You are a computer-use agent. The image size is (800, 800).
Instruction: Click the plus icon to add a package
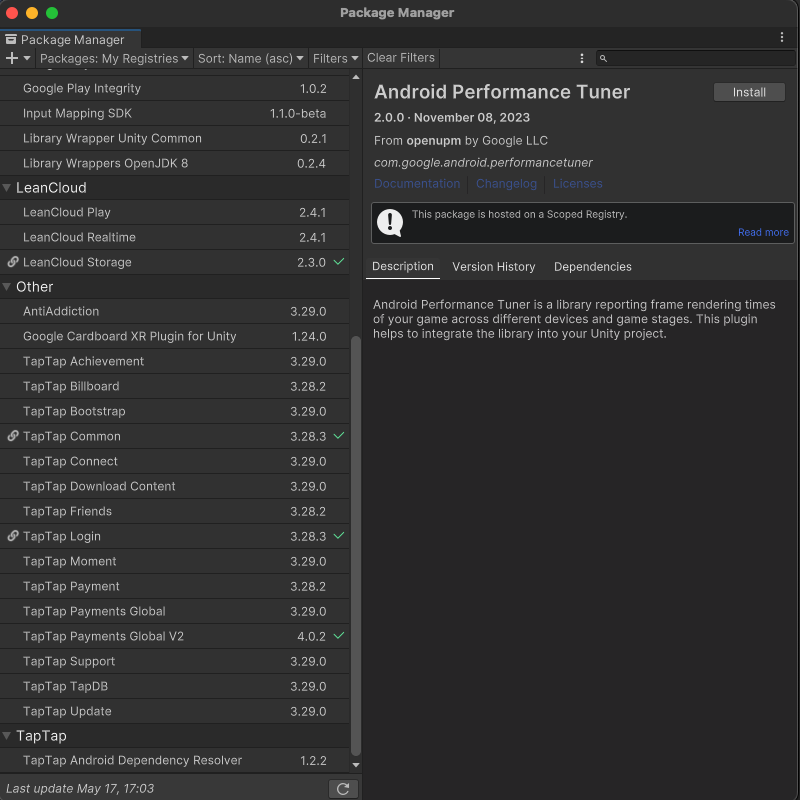[12, 58]
